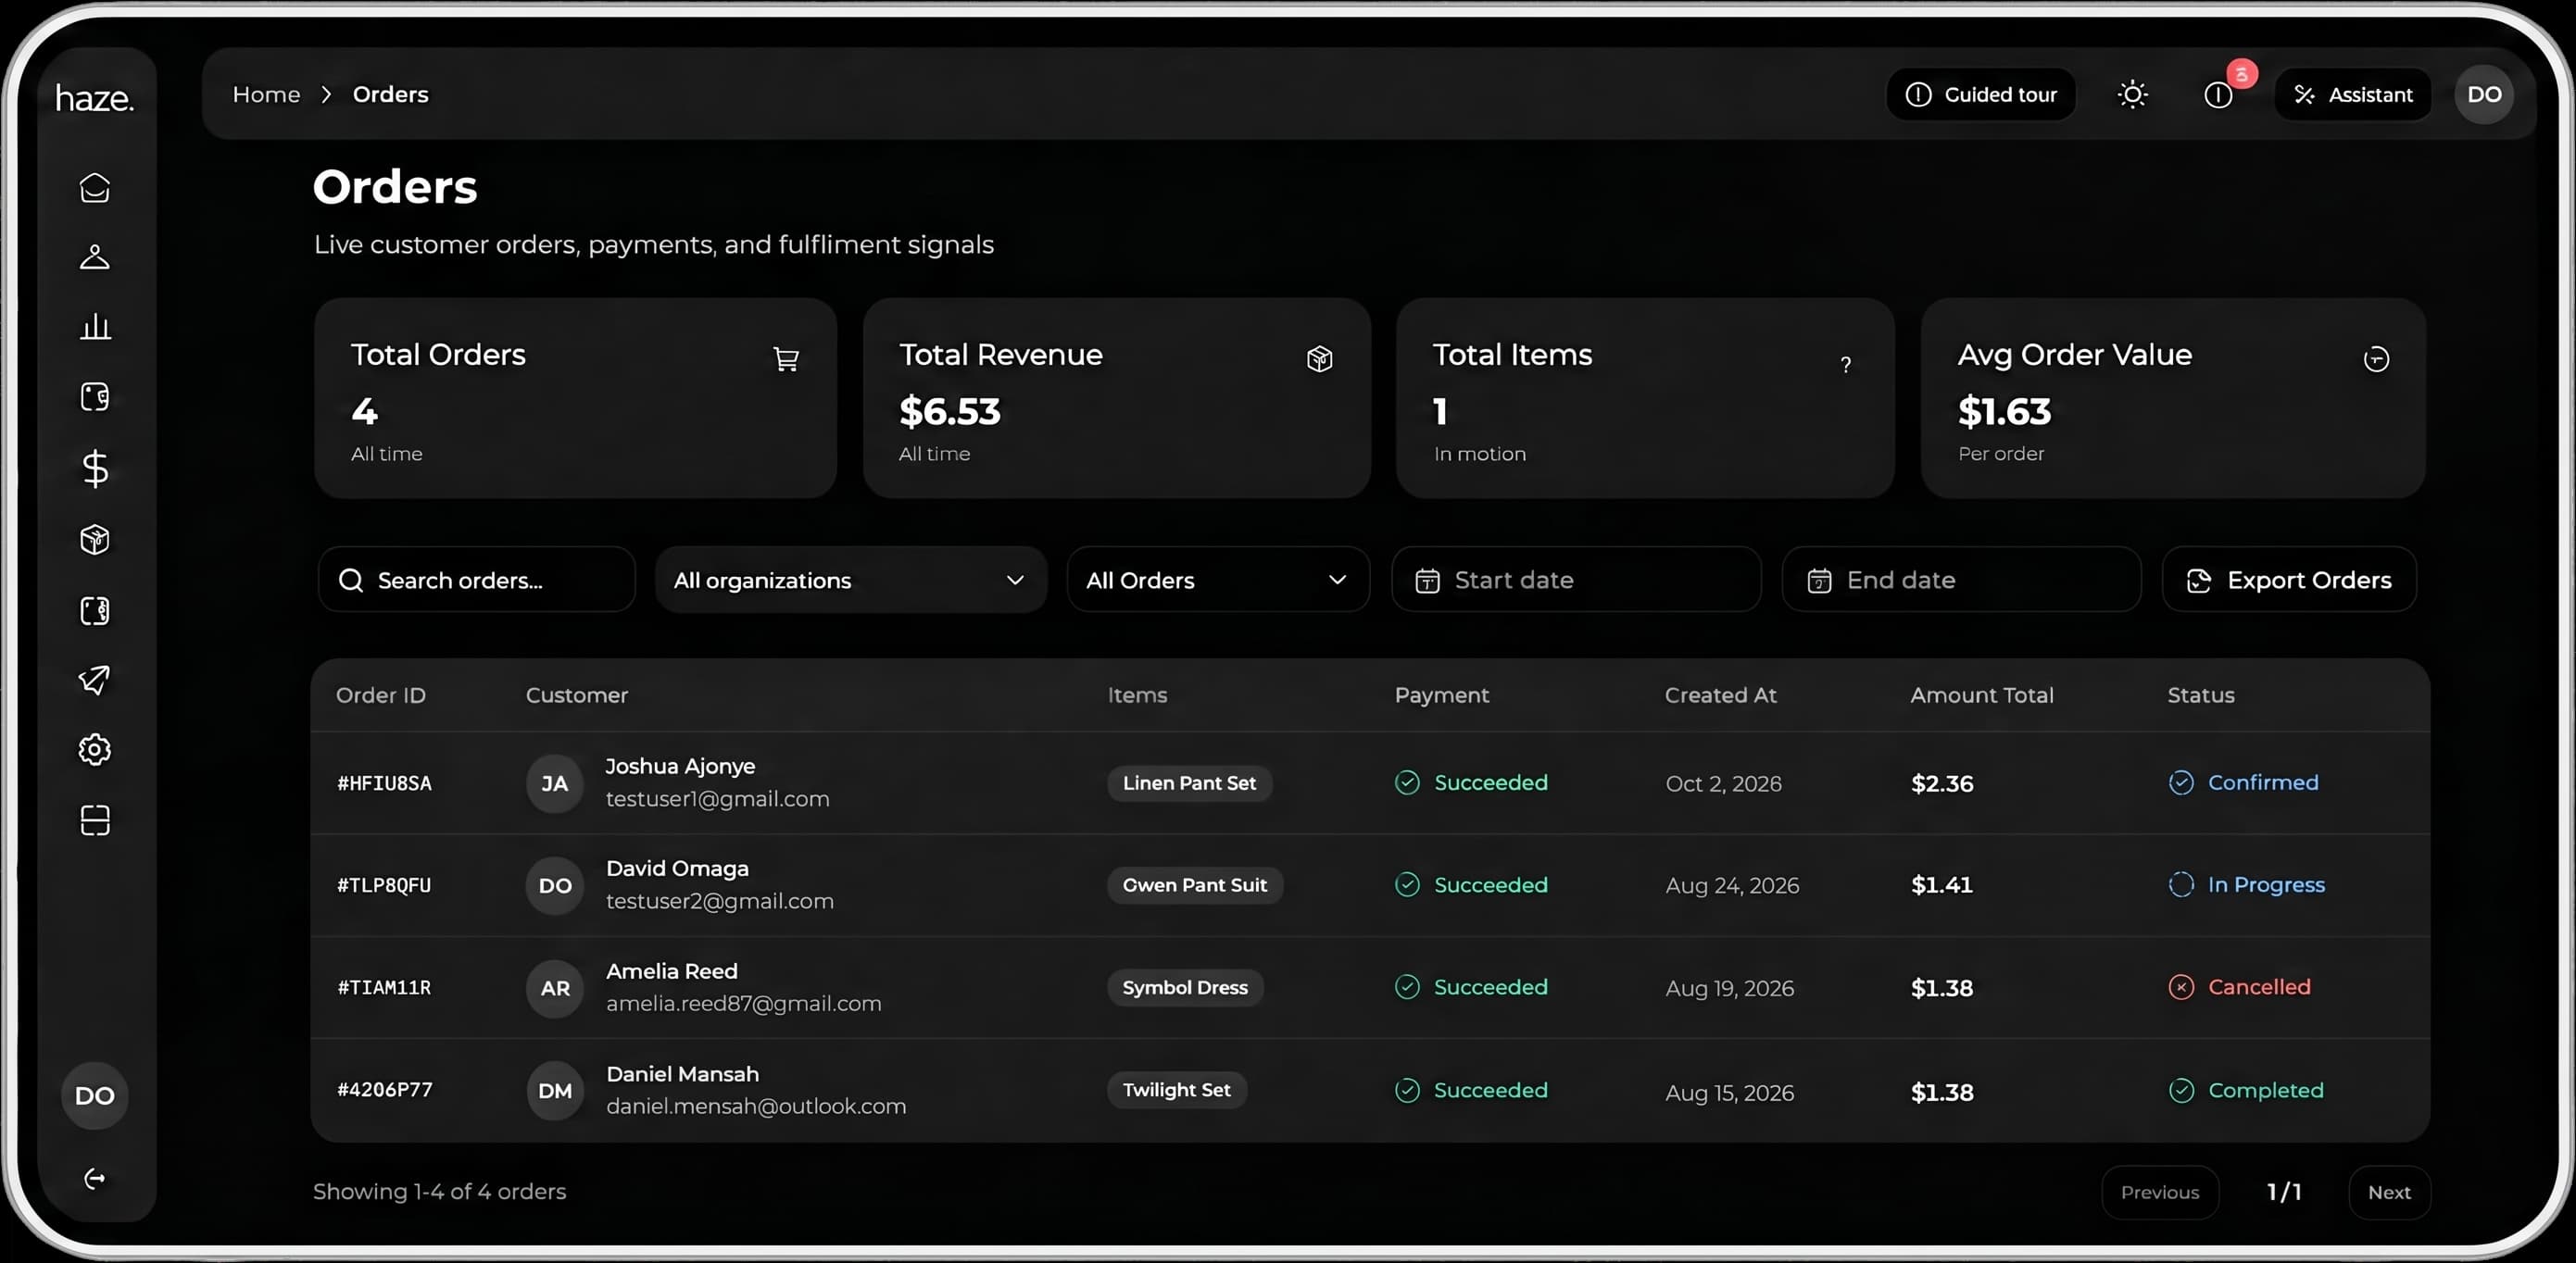This screenshot has height=1263, width=2576.
Task: Open the analytics bar chart icon
Action: click(95, 326)
